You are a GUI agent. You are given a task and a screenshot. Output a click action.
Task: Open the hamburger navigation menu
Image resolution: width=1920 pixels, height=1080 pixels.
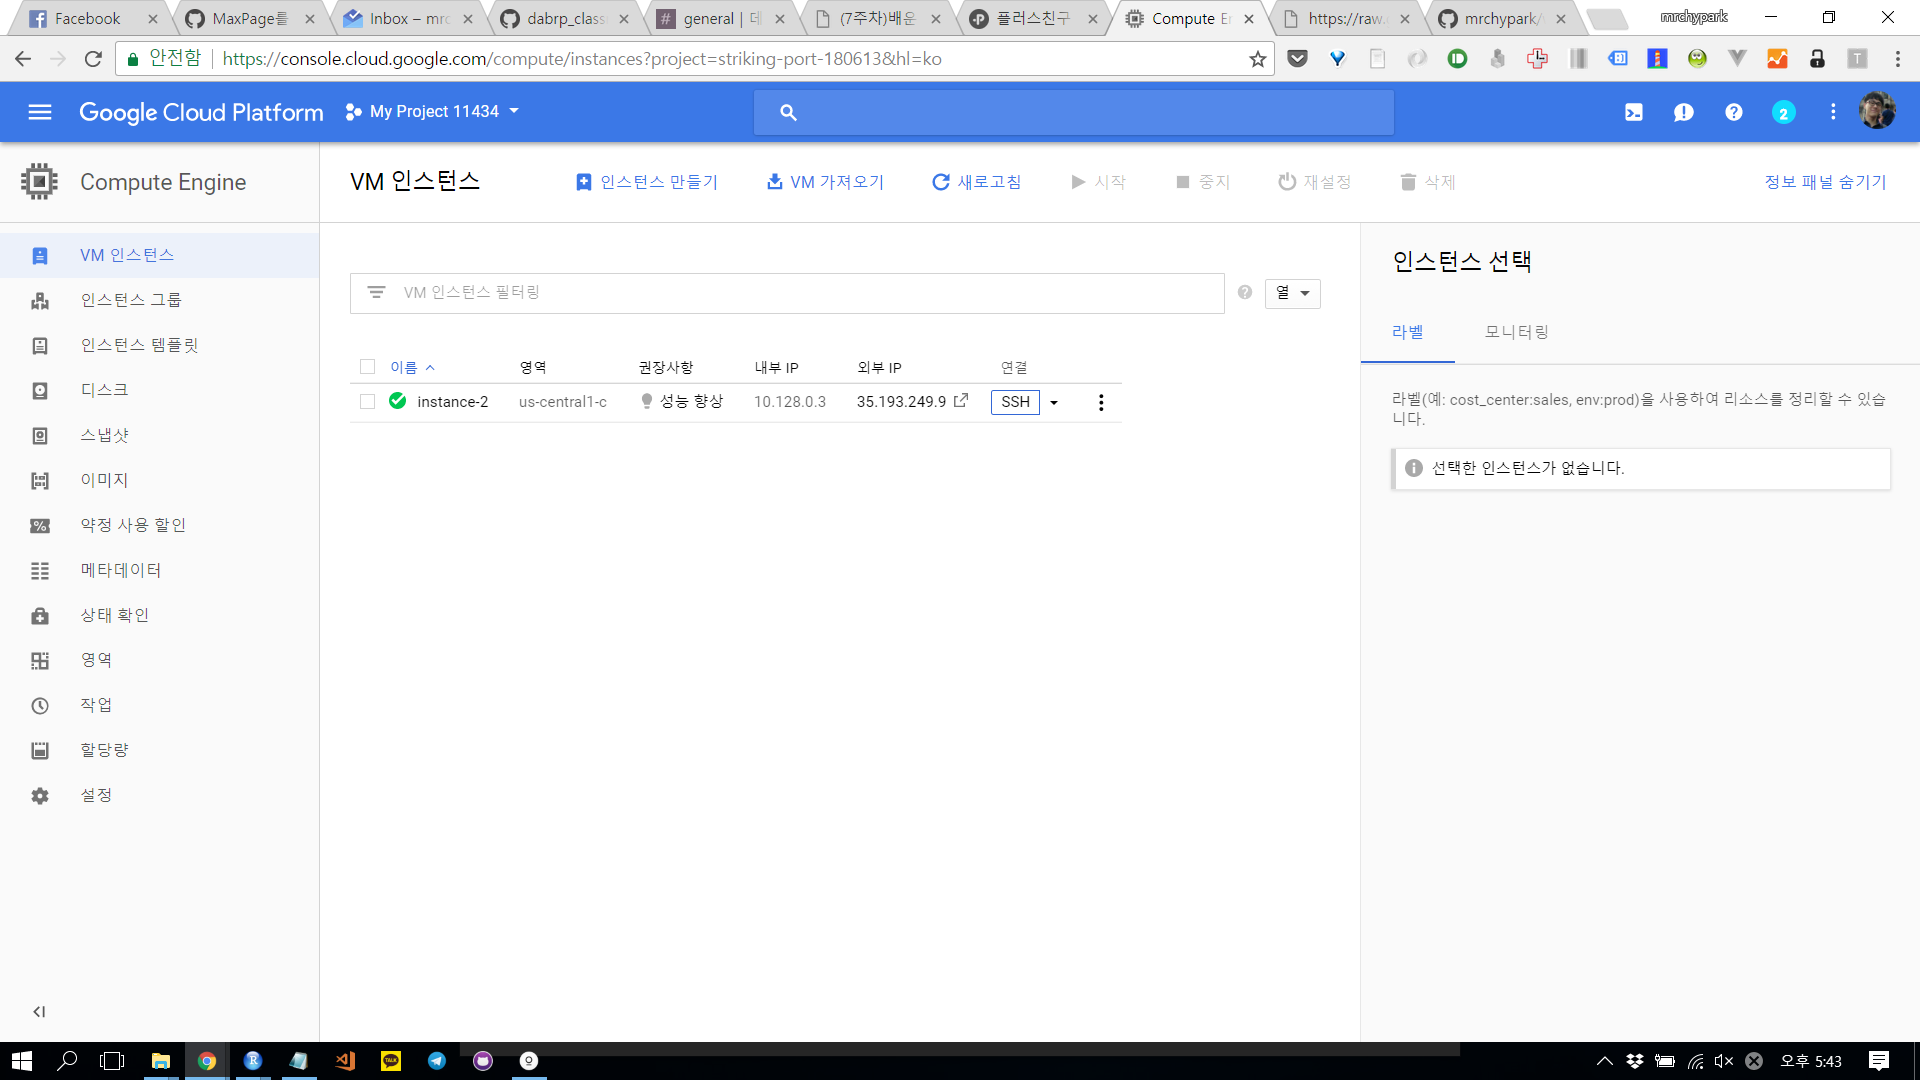click(40, 112)
